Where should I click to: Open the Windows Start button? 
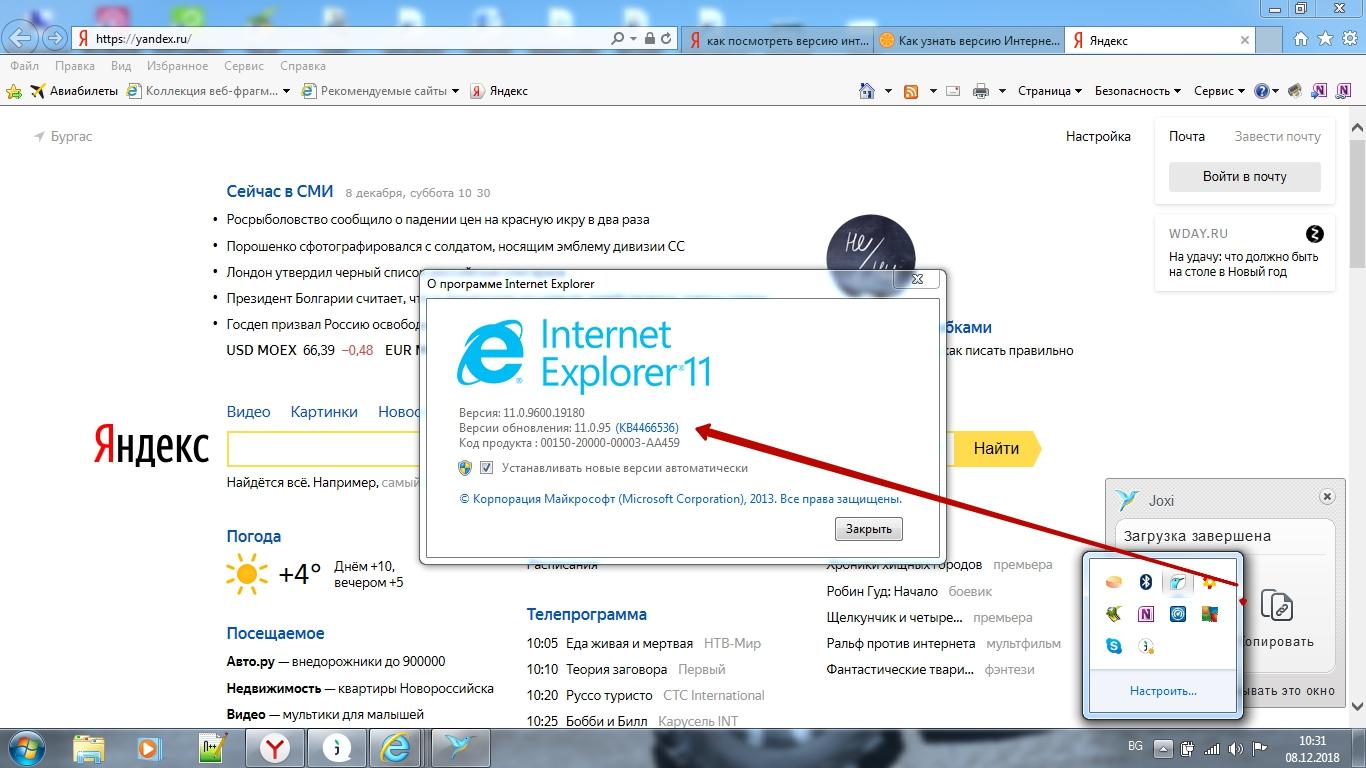27,748
